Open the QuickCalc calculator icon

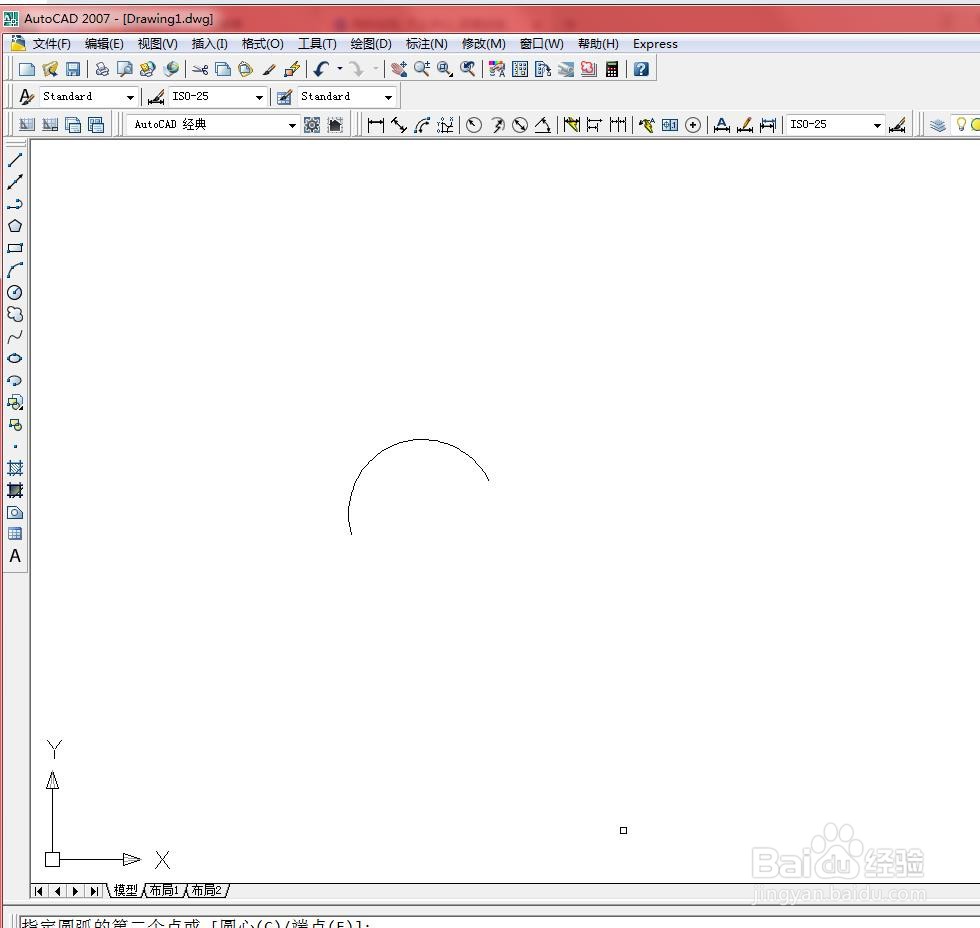pyautogui.click(x=612, y=69)
